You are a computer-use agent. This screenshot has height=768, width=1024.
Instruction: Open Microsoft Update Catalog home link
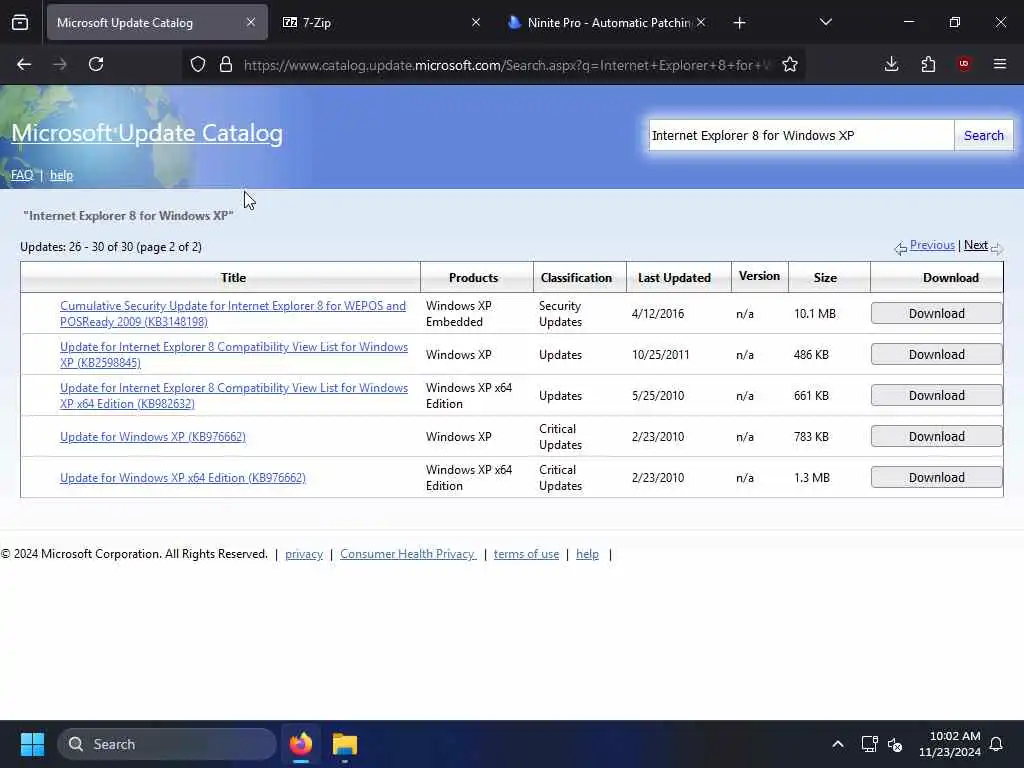click(147, 133)
